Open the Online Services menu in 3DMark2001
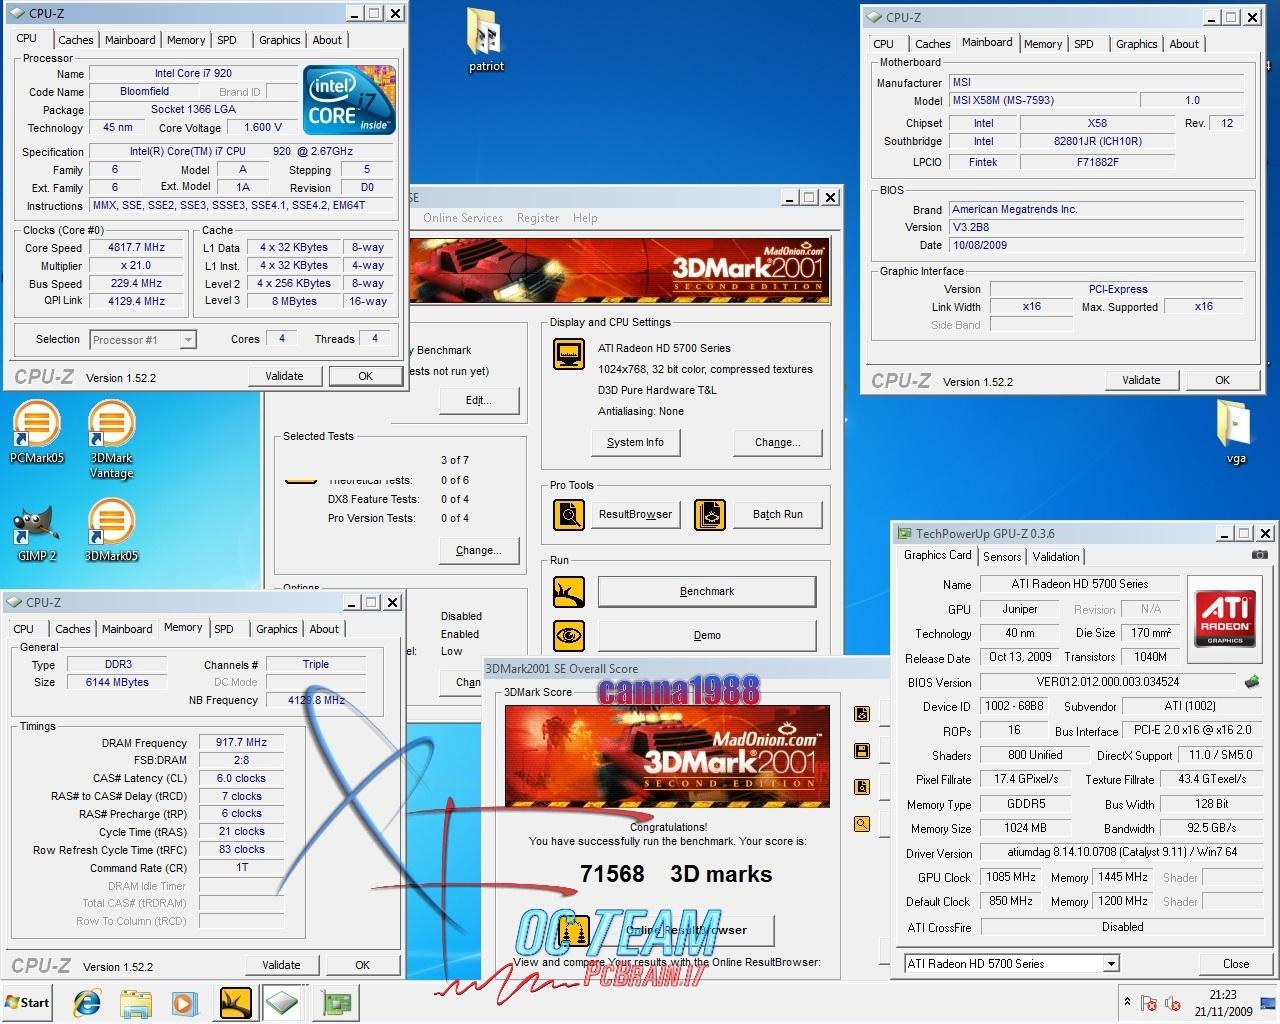 click(x=462, y=218)
